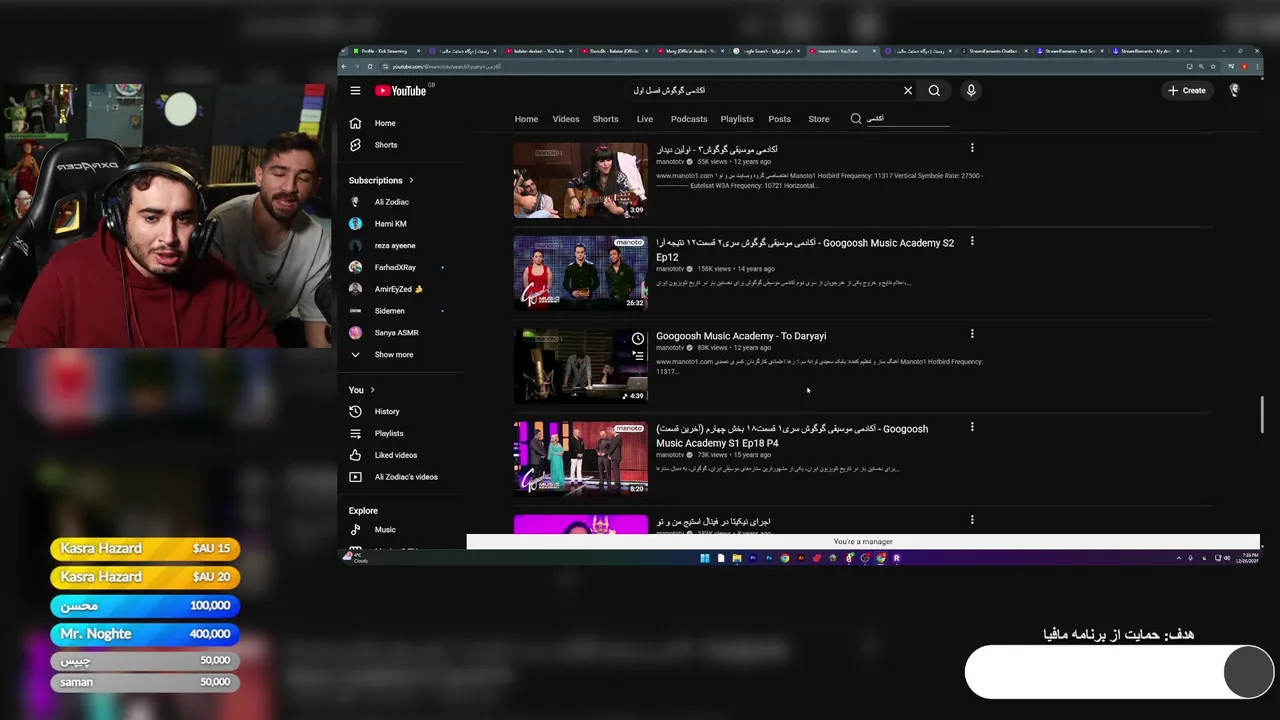Open Sidemen subscription channel
The width and height of the screenshot is (1280, 720).
[x=389, y=311]
